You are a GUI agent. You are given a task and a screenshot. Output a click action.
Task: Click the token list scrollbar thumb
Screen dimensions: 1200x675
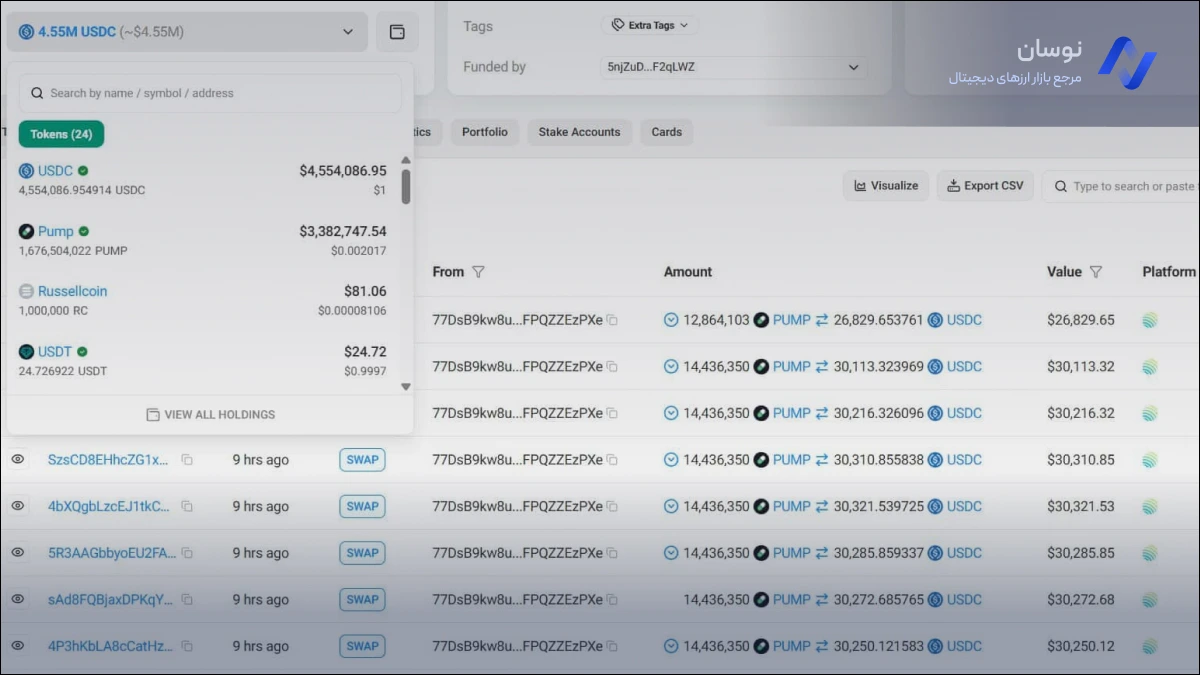(x=406, y=186)
